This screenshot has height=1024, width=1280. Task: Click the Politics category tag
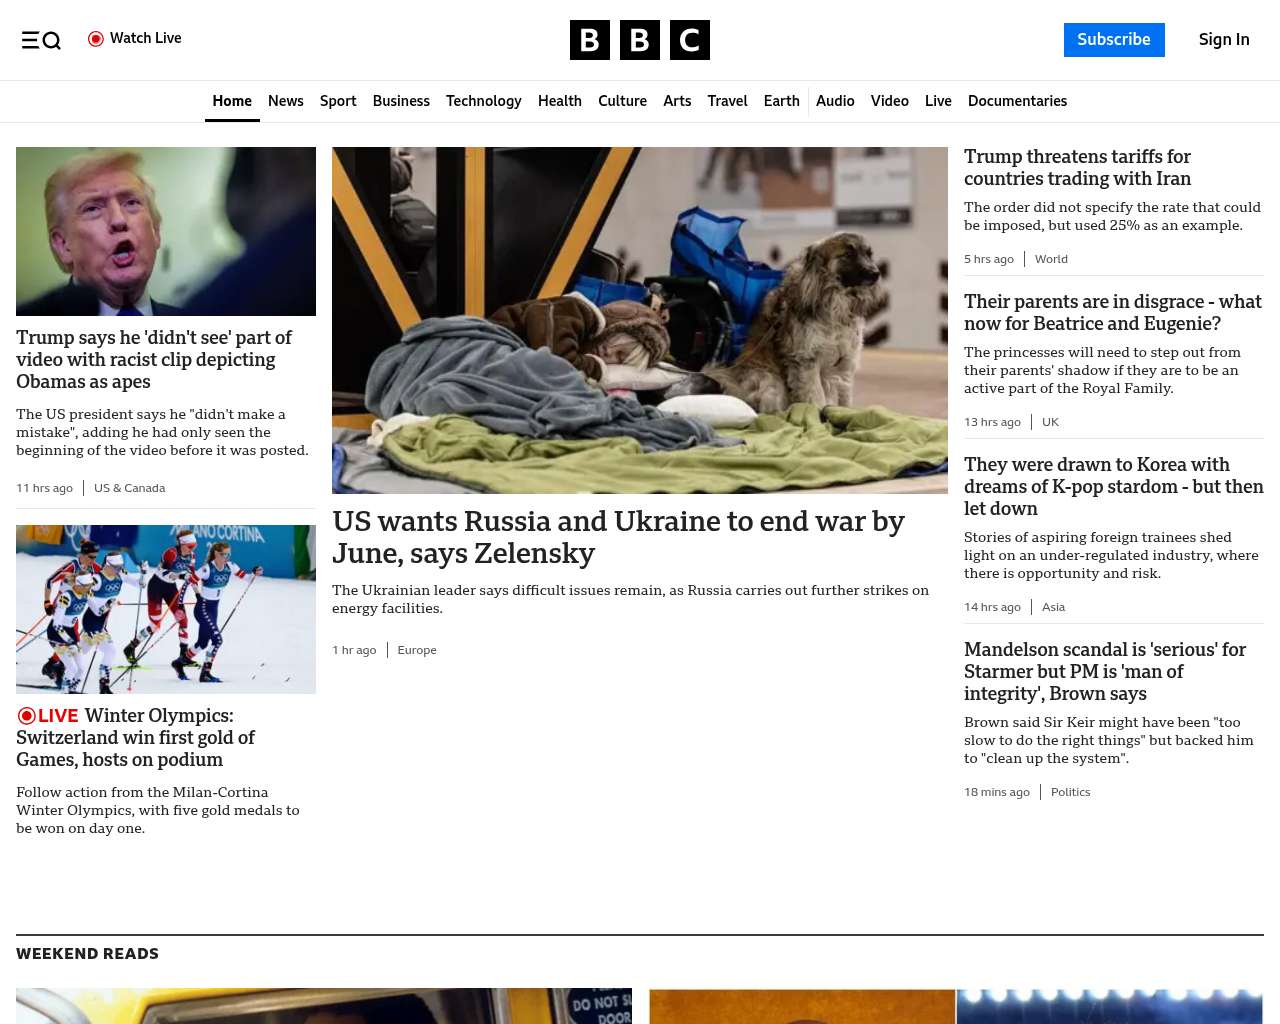[1070, 792]
